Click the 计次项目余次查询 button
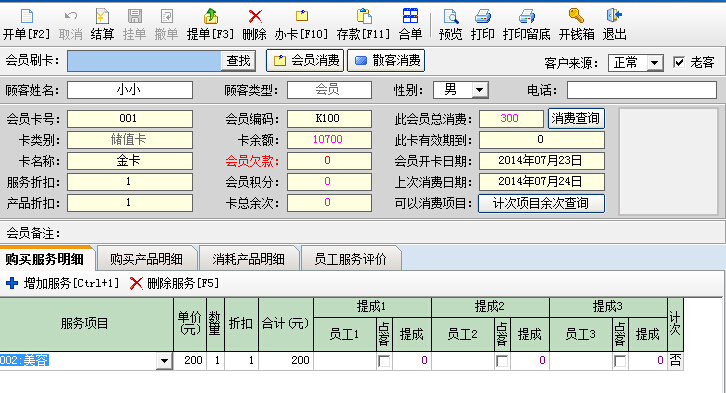The height and width of the screenshot is (393, 726). point(541,203)
